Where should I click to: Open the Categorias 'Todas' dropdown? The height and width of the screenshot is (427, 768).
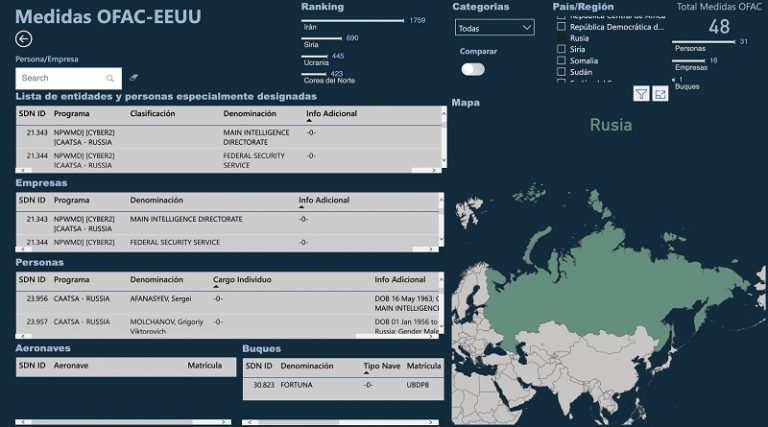(x=495, y=28)
